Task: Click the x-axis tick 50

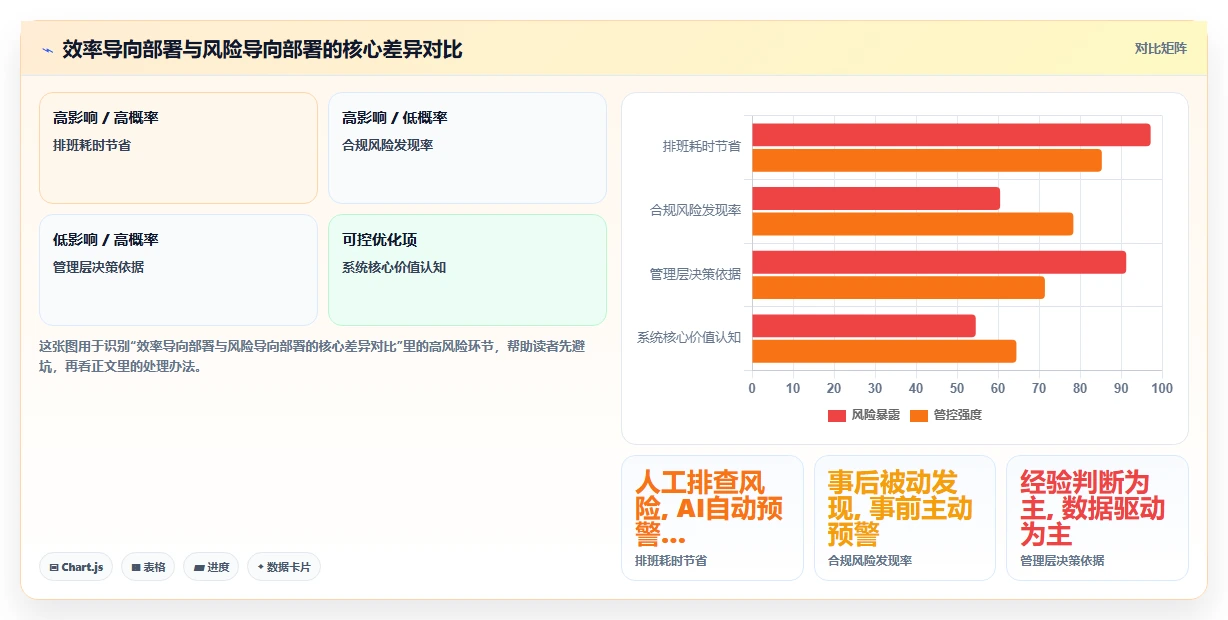Action: click(x=957, y=388)
